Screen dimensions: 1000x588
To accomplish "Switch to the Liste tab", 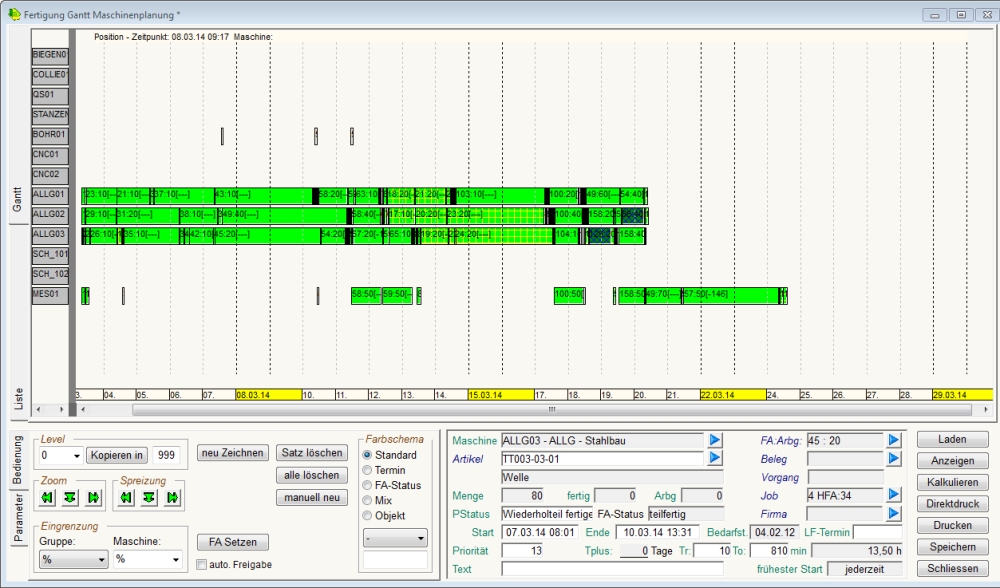I will click(x=18, y=399).
